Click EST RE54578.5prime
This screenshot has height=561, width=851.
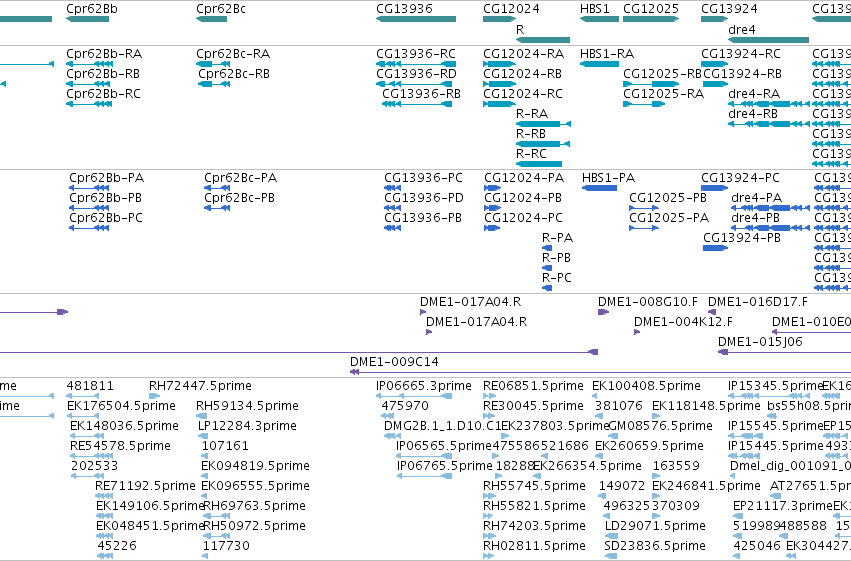coord(120,447)
